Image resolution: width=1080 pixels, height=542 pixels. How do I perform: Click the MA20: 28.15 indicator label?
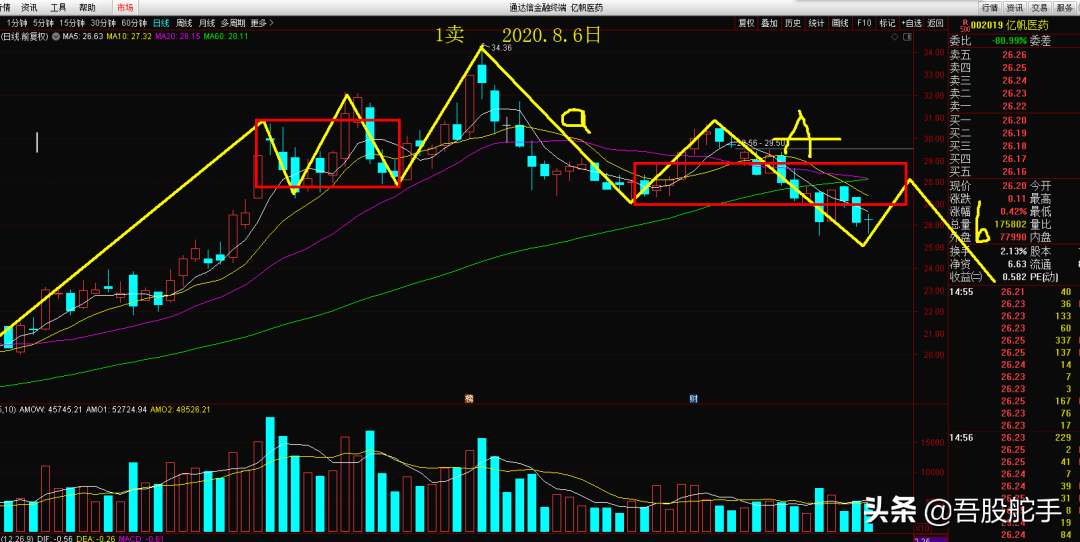[178, 36]
